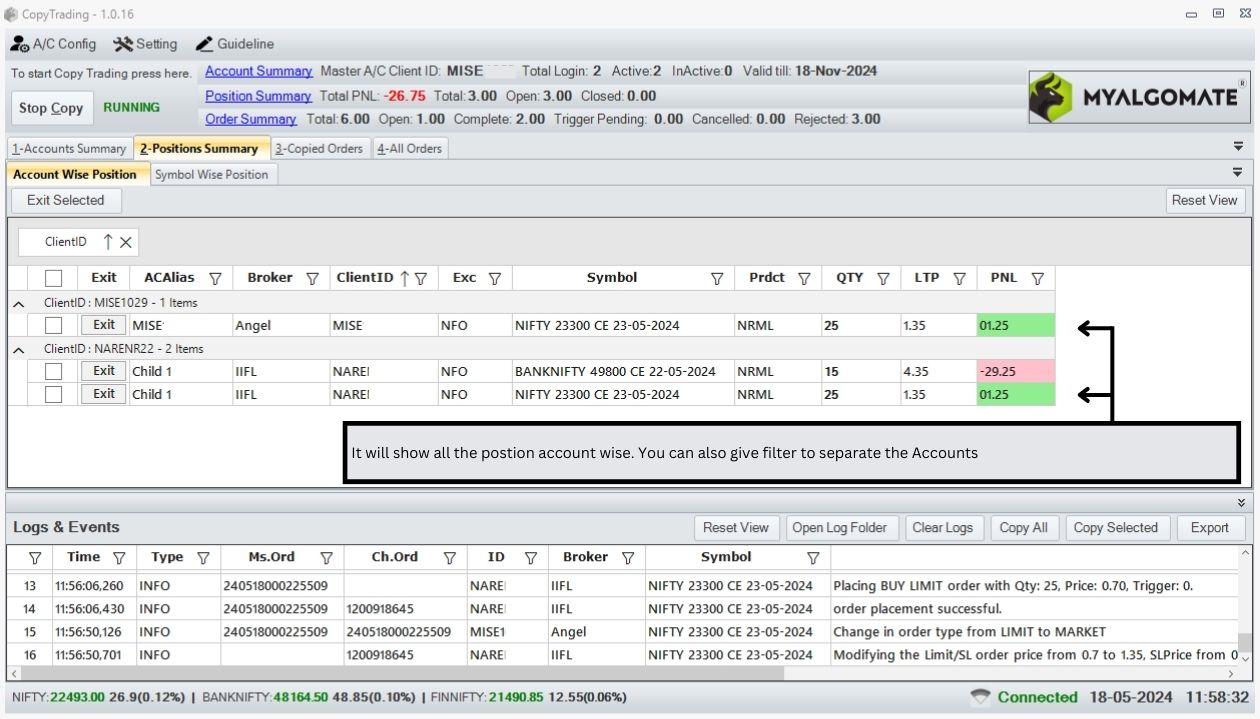Exit the BANKNIFTY 49800 CE position
Screen dimensions: 1260x719
pyautogui.click(x=104, y=371)
